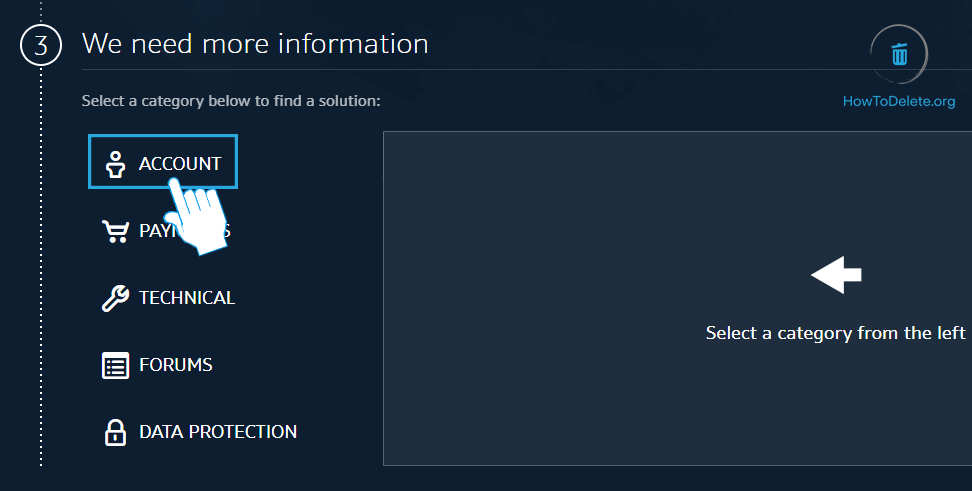Select the ACCOUNT category label
Screen dimensions: 972x491
[x=180, y=164]
